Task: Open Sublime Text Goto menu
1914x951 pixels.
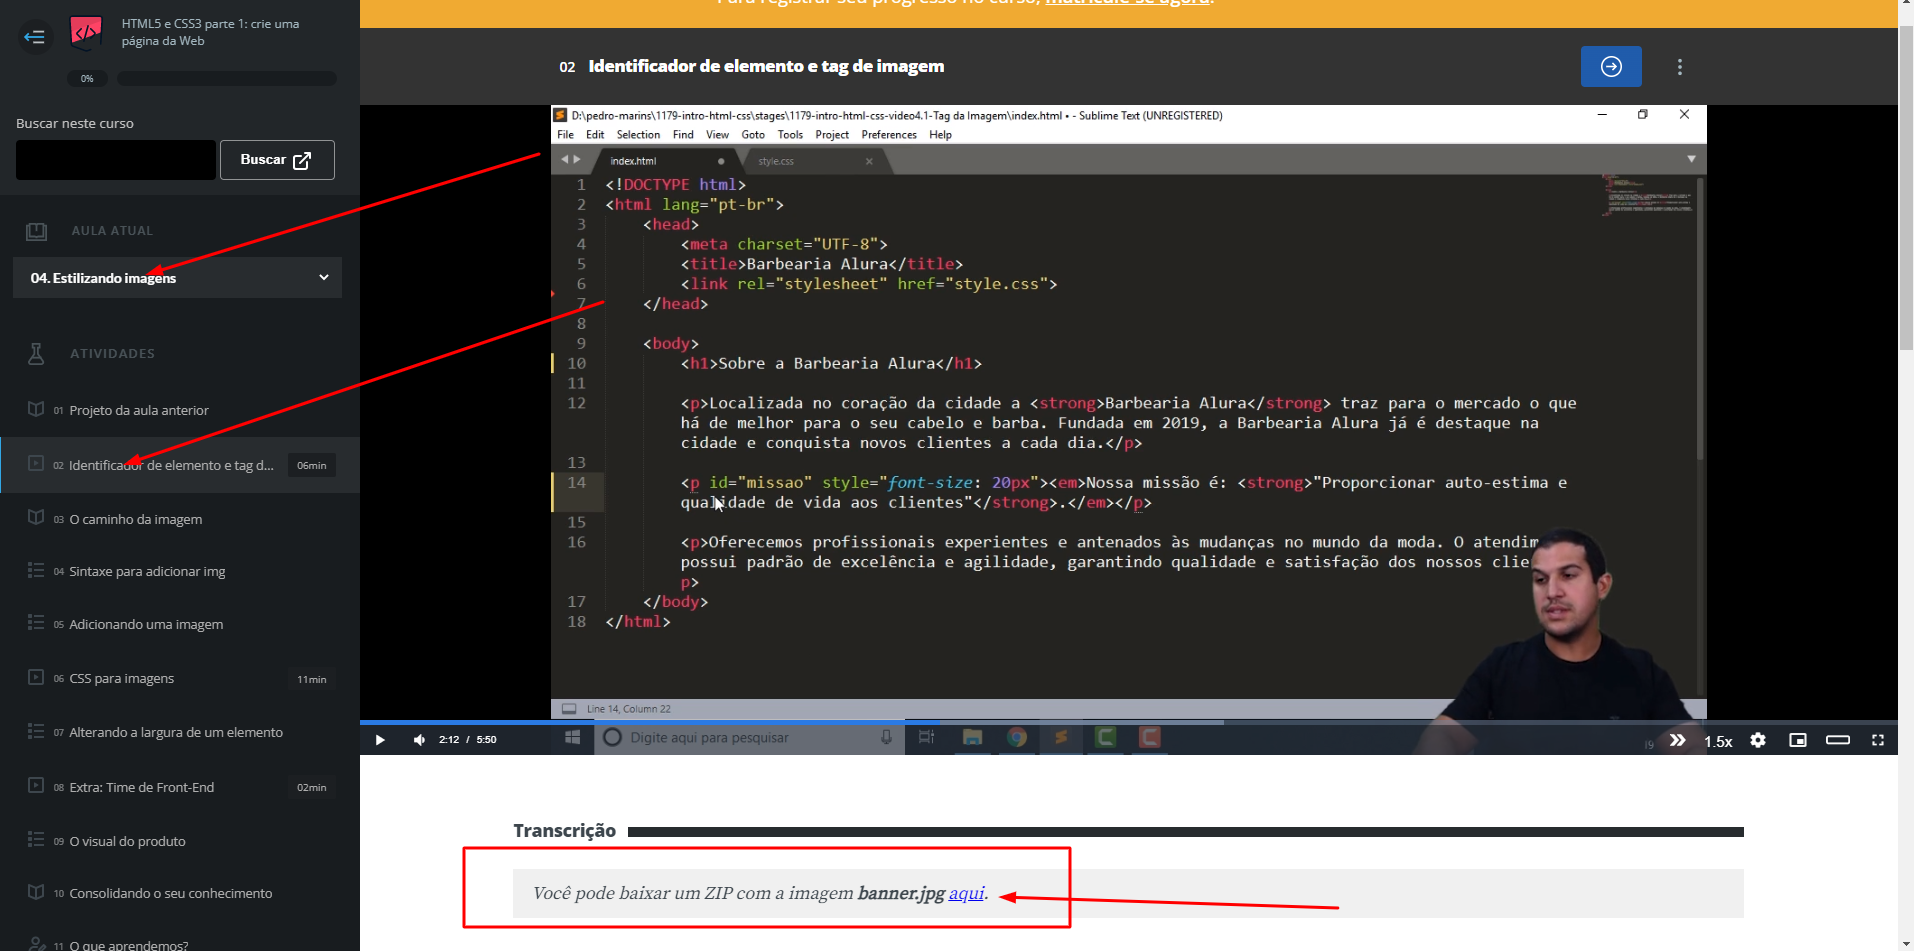Action: [753, 135]
